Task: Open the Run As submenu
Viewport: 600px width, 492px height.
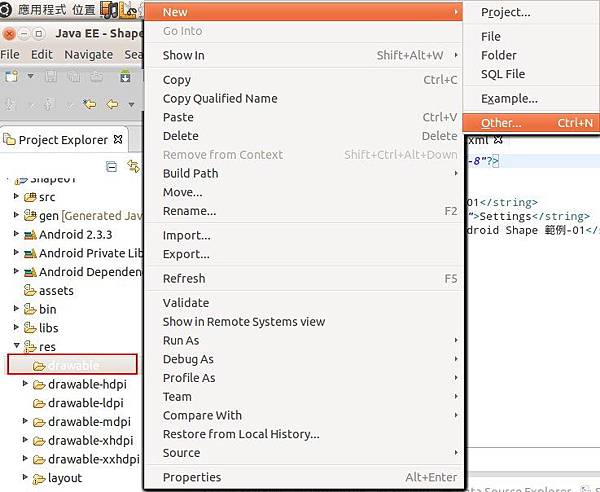Action: point(303,341)
